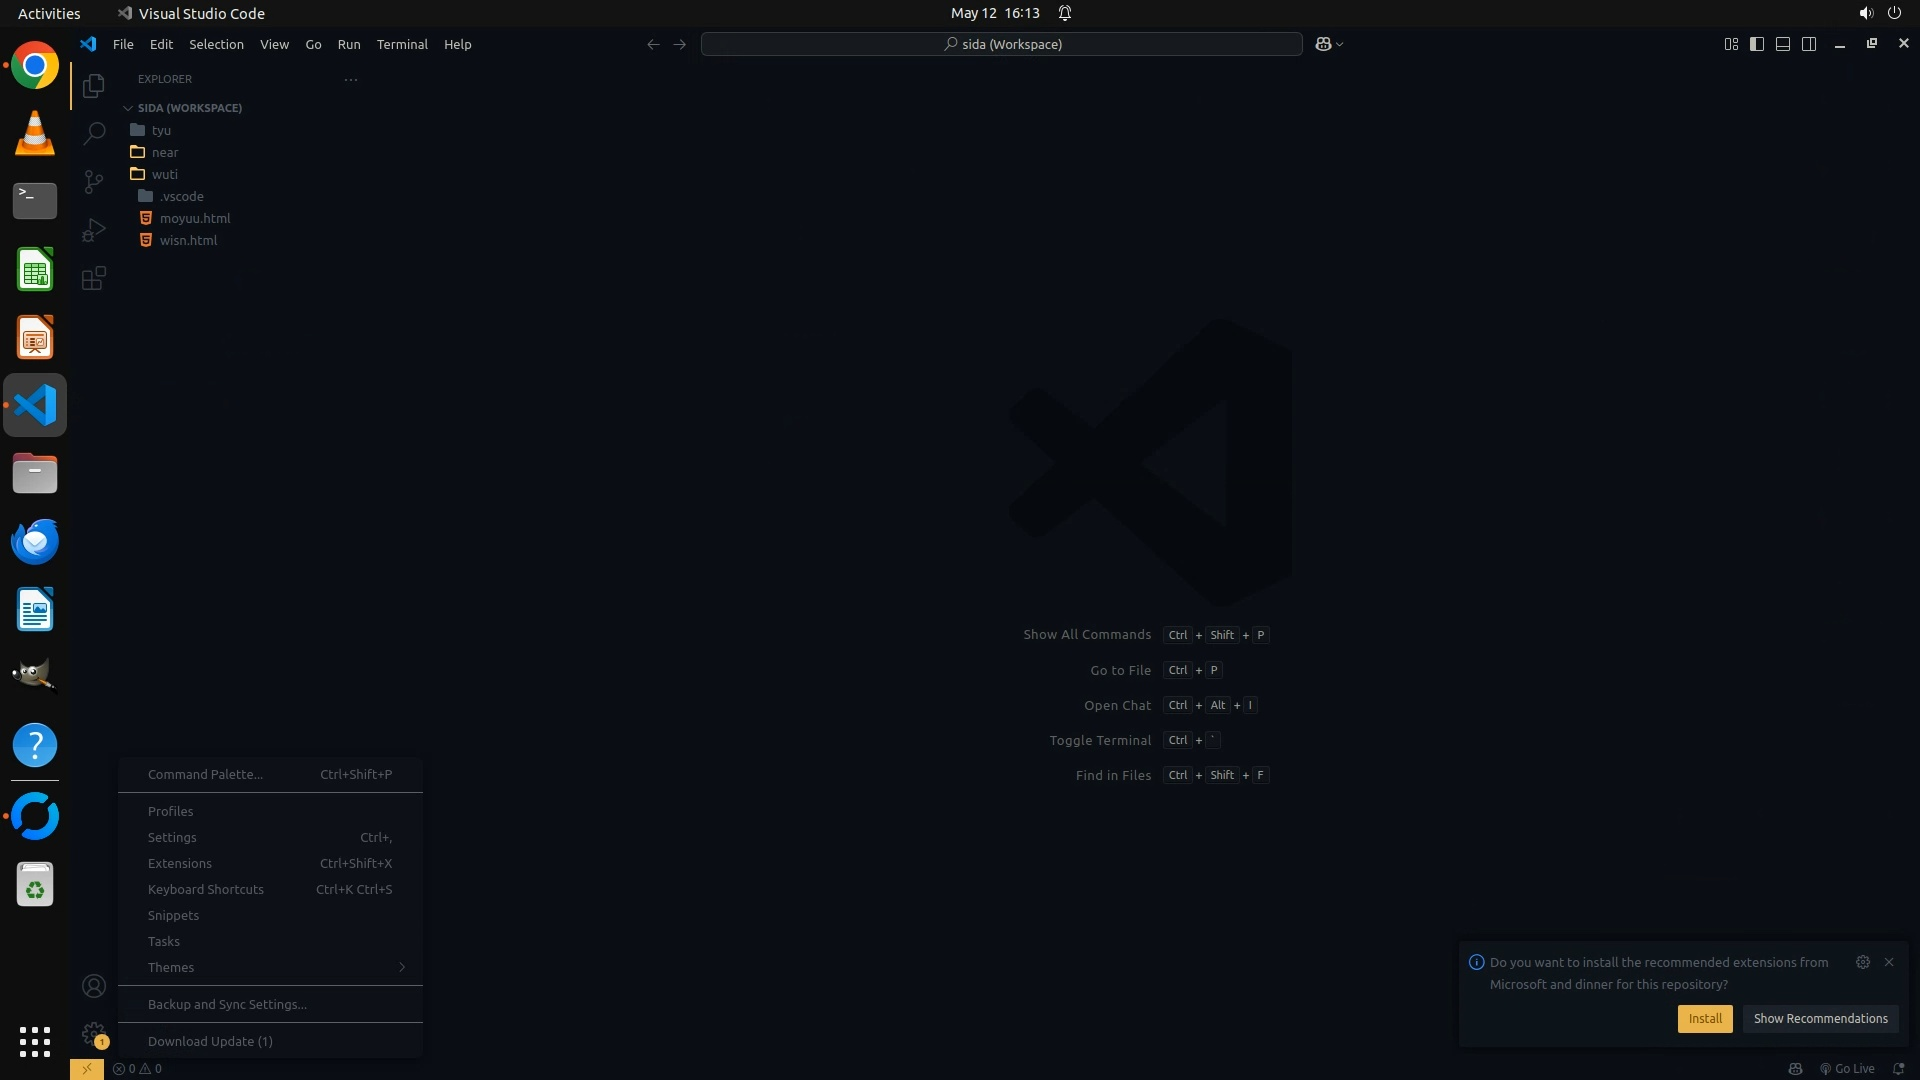The height and width of the screenshot is (1080, 1920).
Task: Open Thunderbird from the dock
Action: pos(35,542)
